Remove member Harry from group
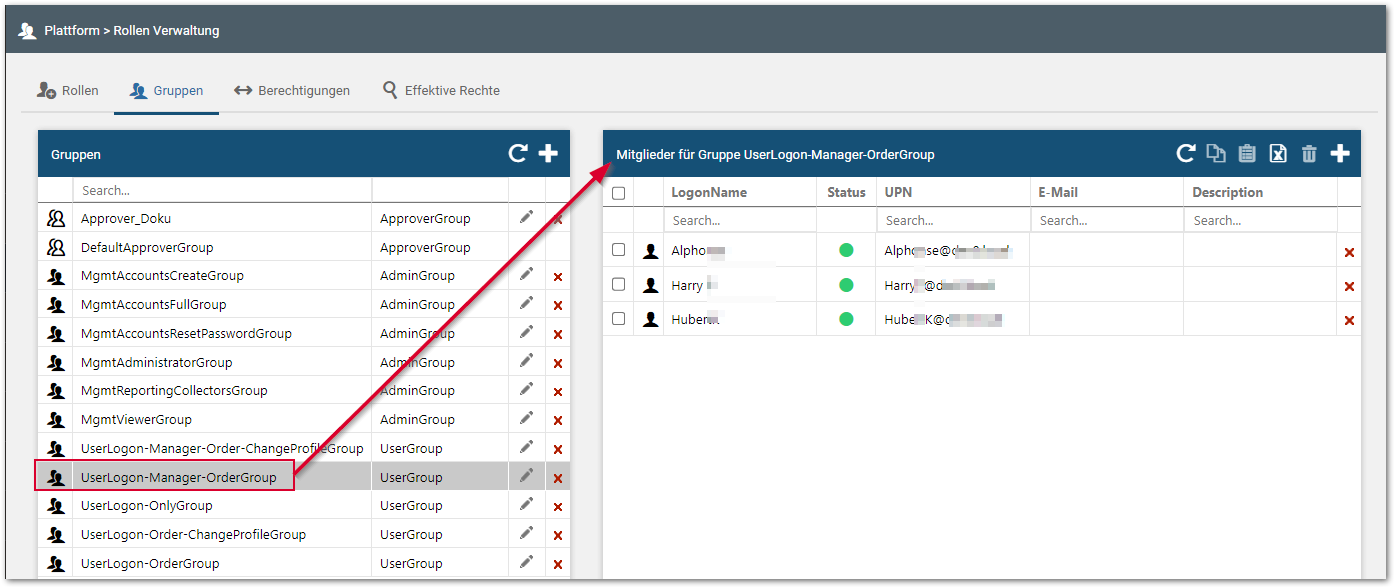Image resolution: width=1395 pixels, height=588 pixels. tap(1349, 287)
